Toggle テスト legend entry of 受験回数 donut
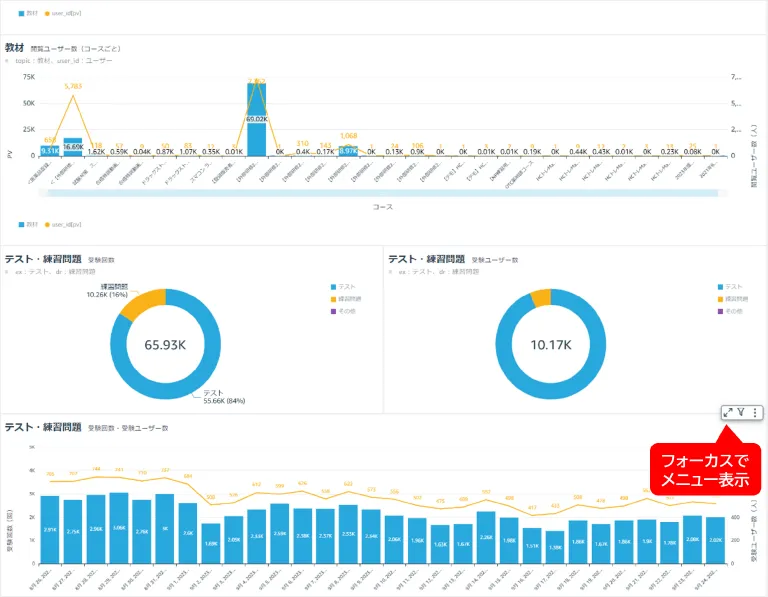The width and height of the screenshot is (768, 597). (343, 287)
